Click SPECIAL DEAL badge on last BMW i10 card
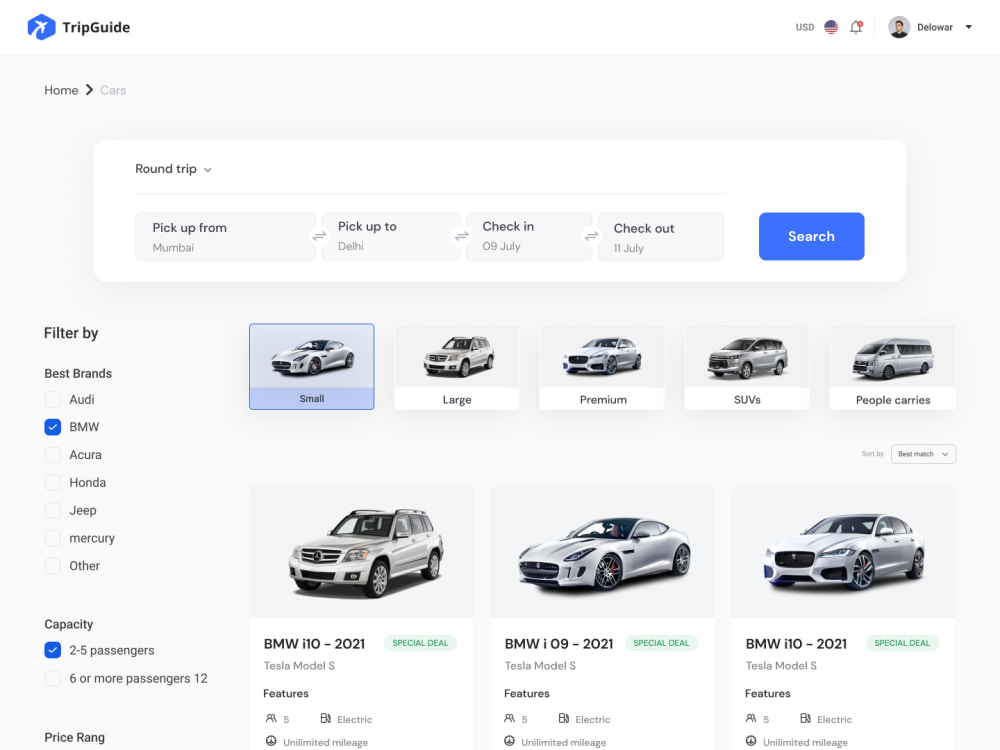Image resolution: width=1000 pixels, height=750 pixels. tap(902, 643)
